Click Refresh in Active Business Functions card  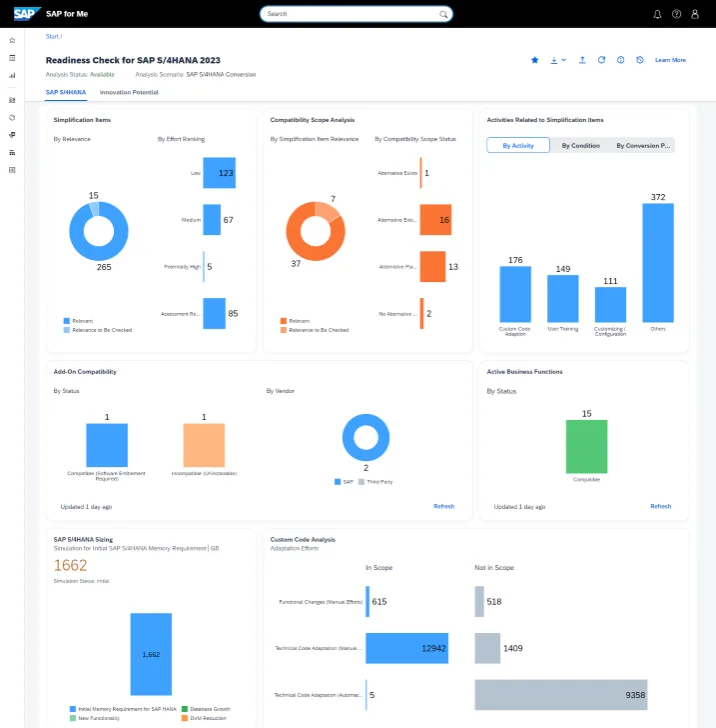click(x=661, y=506)
